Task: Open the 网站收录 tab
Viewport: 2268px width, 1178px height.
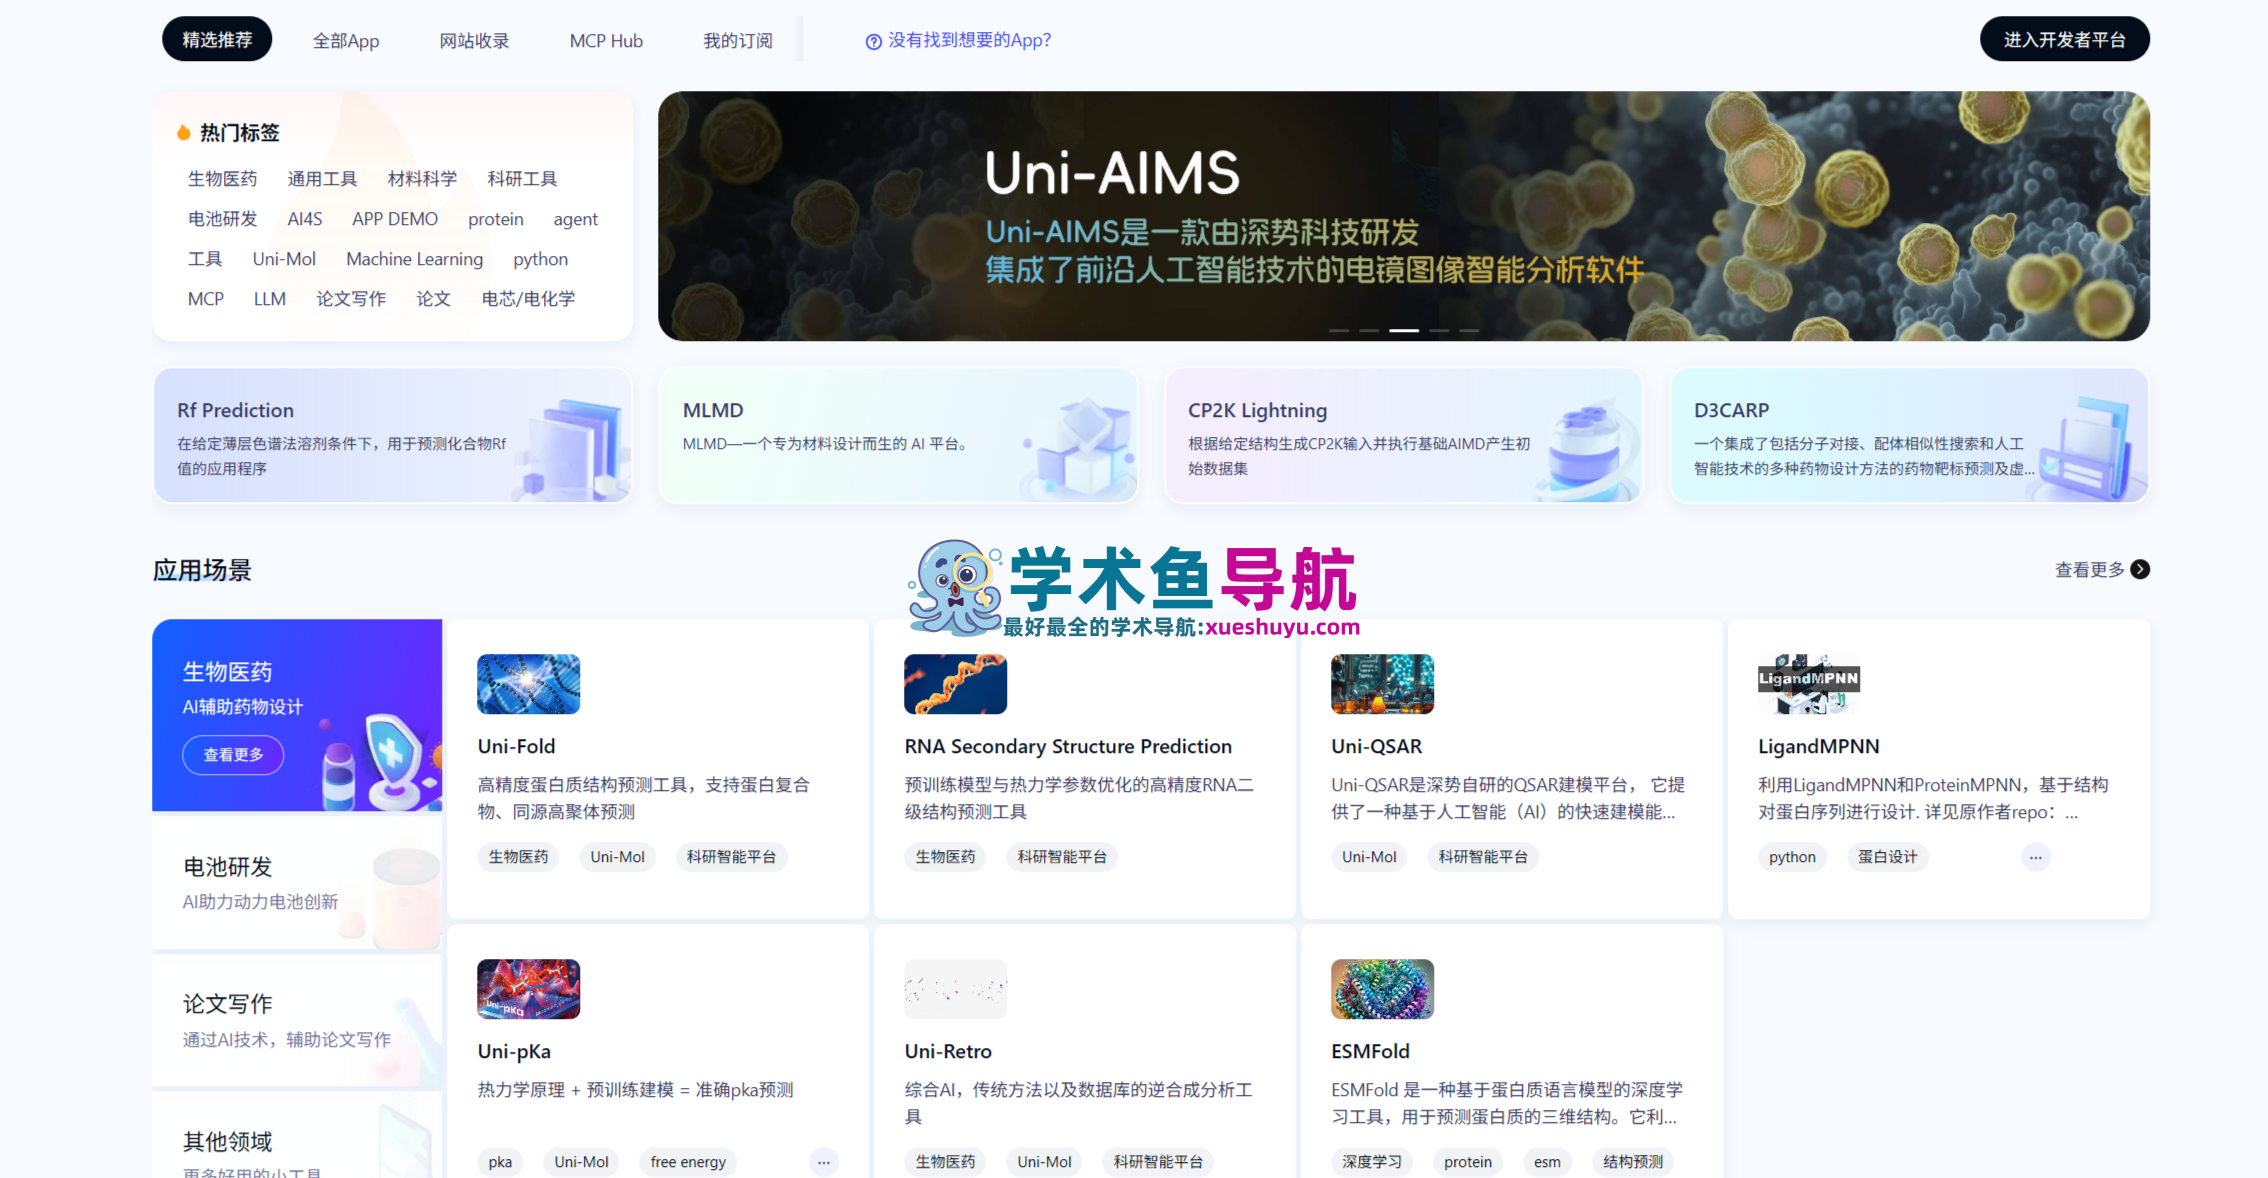Action: click(474, 40)
